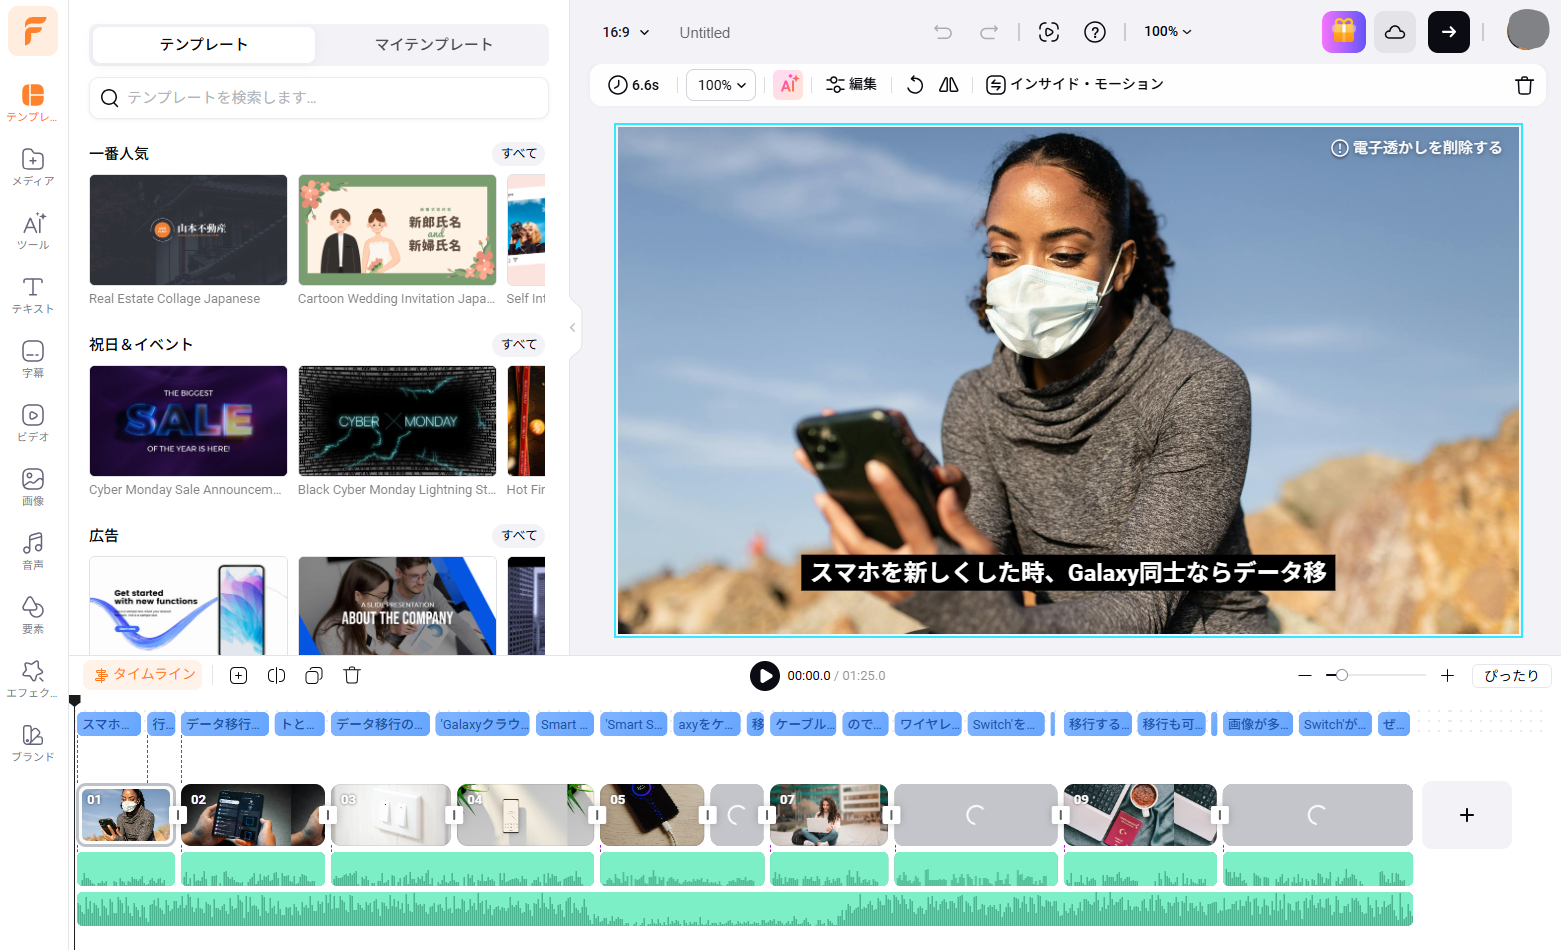
Task: Expand the 100% zoom dropdown in top bar
Action: [1168, 32]
